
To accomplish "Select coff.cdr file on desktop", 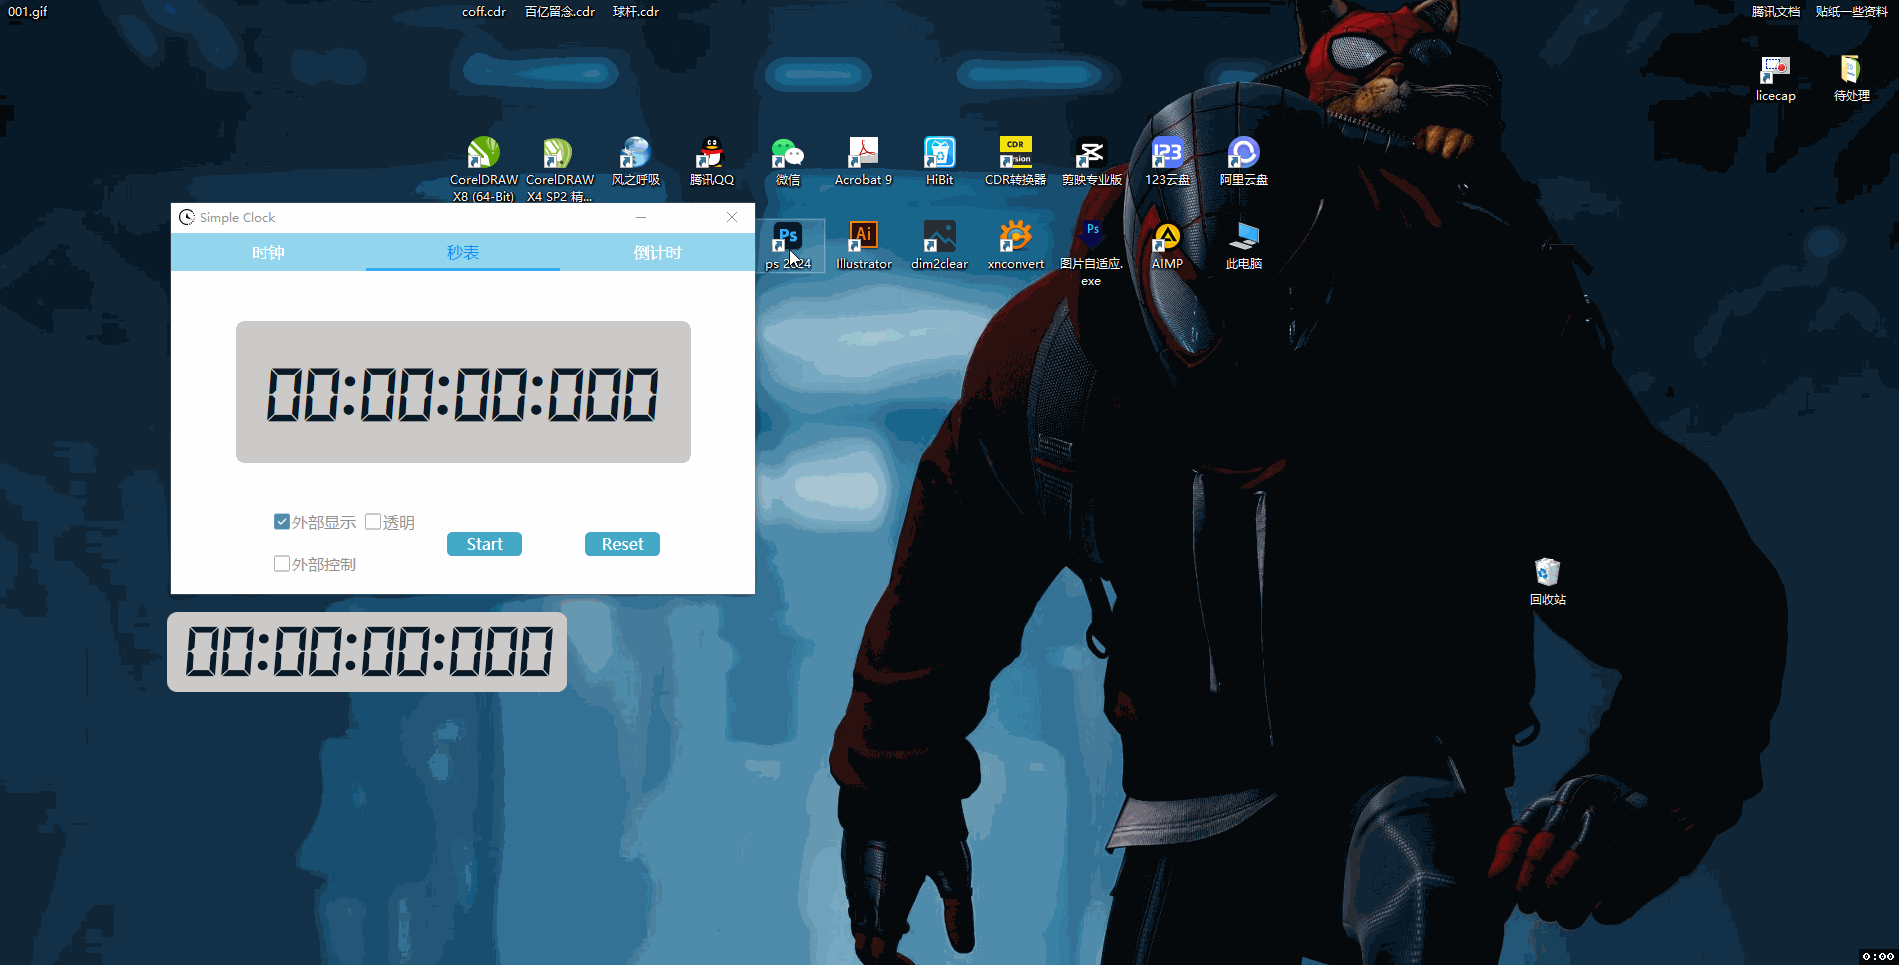I will pos(484,12).
